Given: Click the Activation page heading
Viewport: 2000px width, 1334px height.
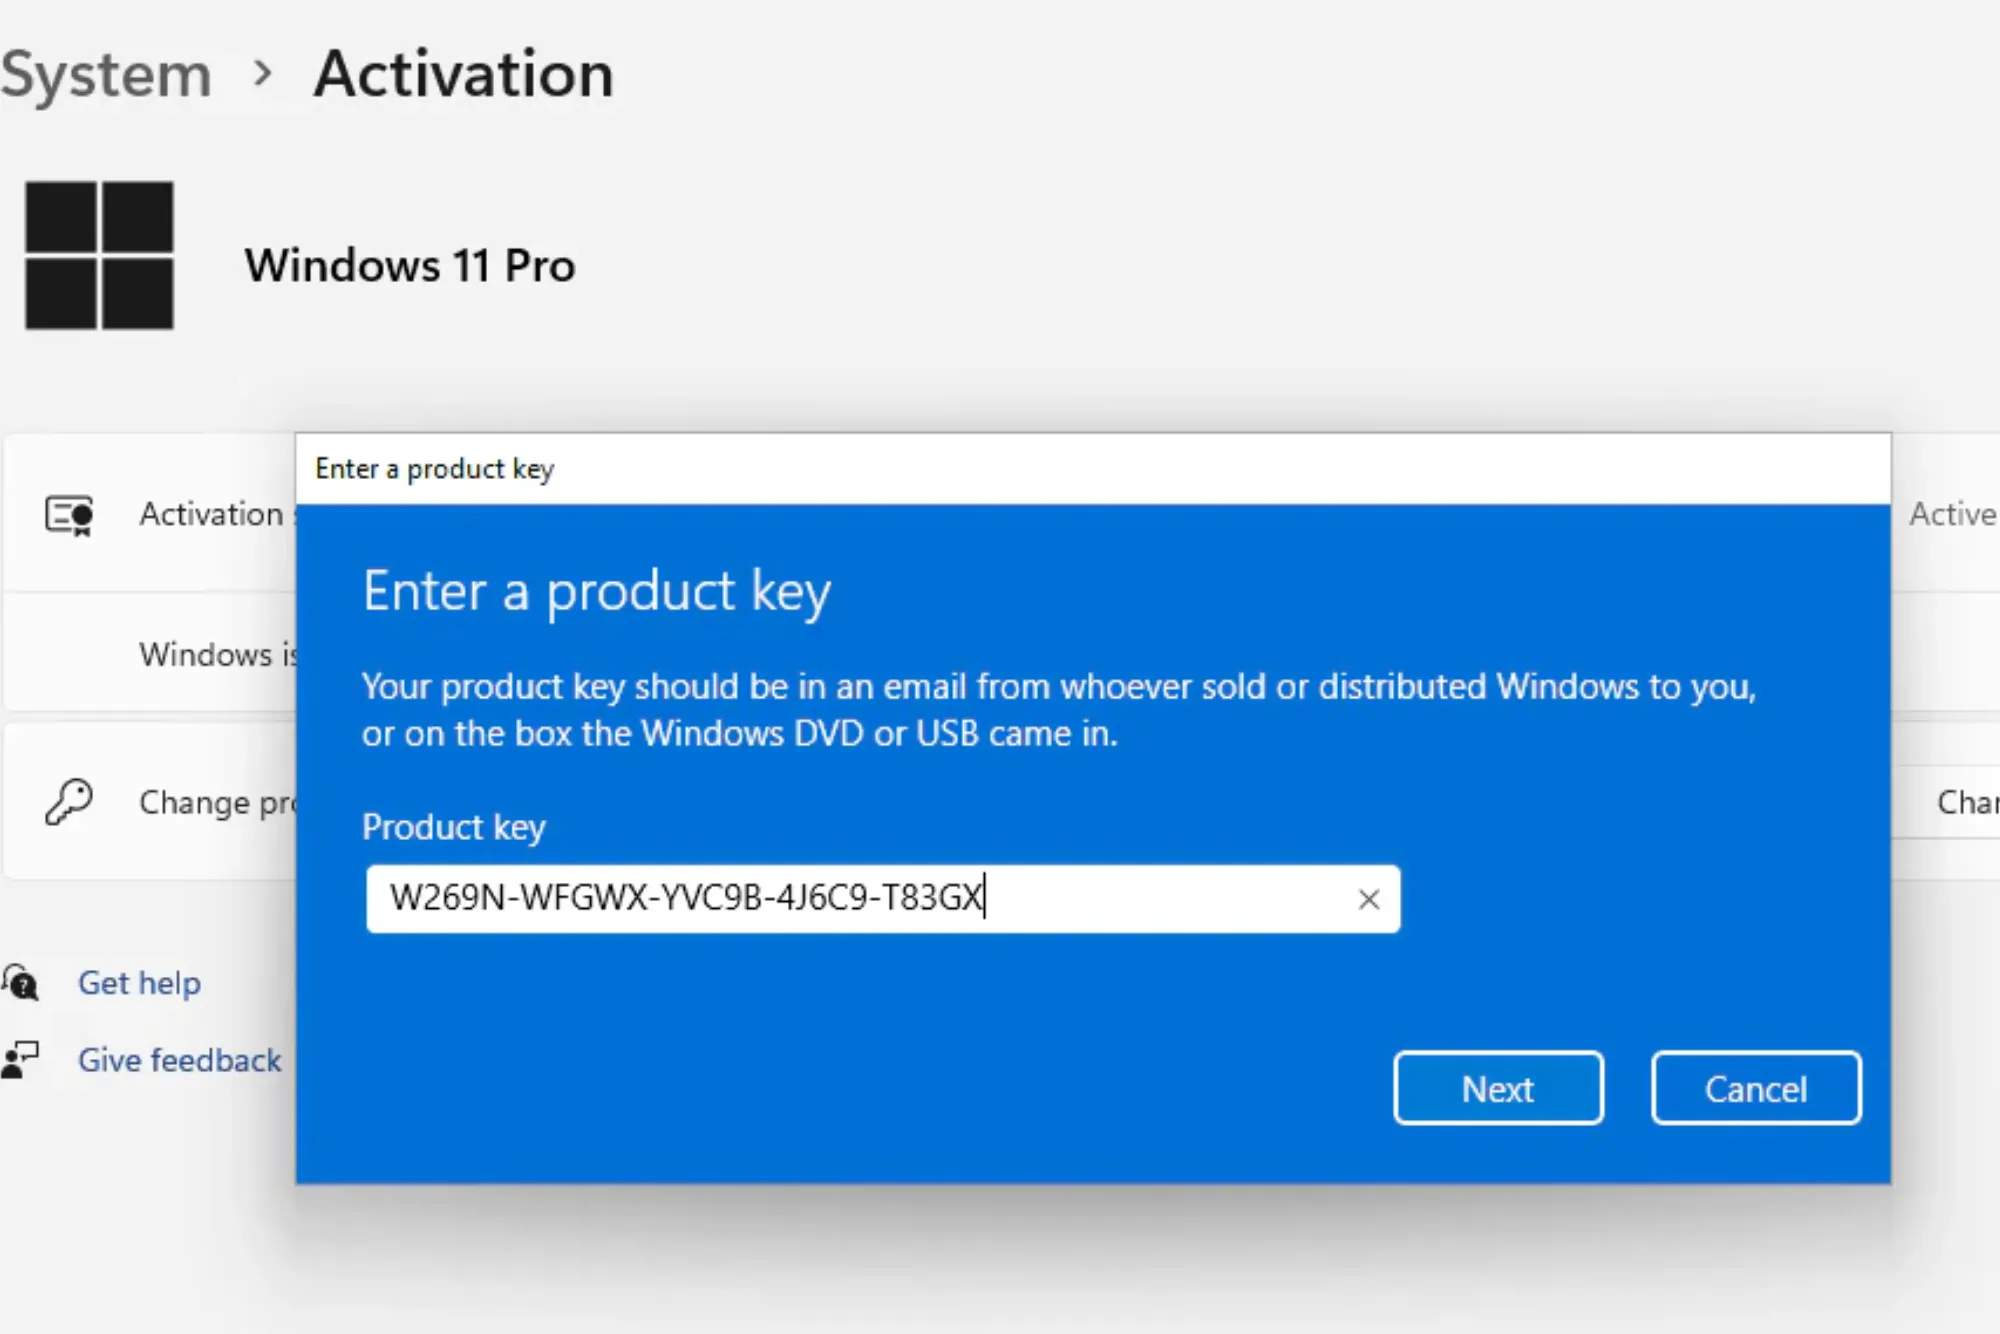Looking at the screenshot, I should pyautogui.click(x=464, y=74).
